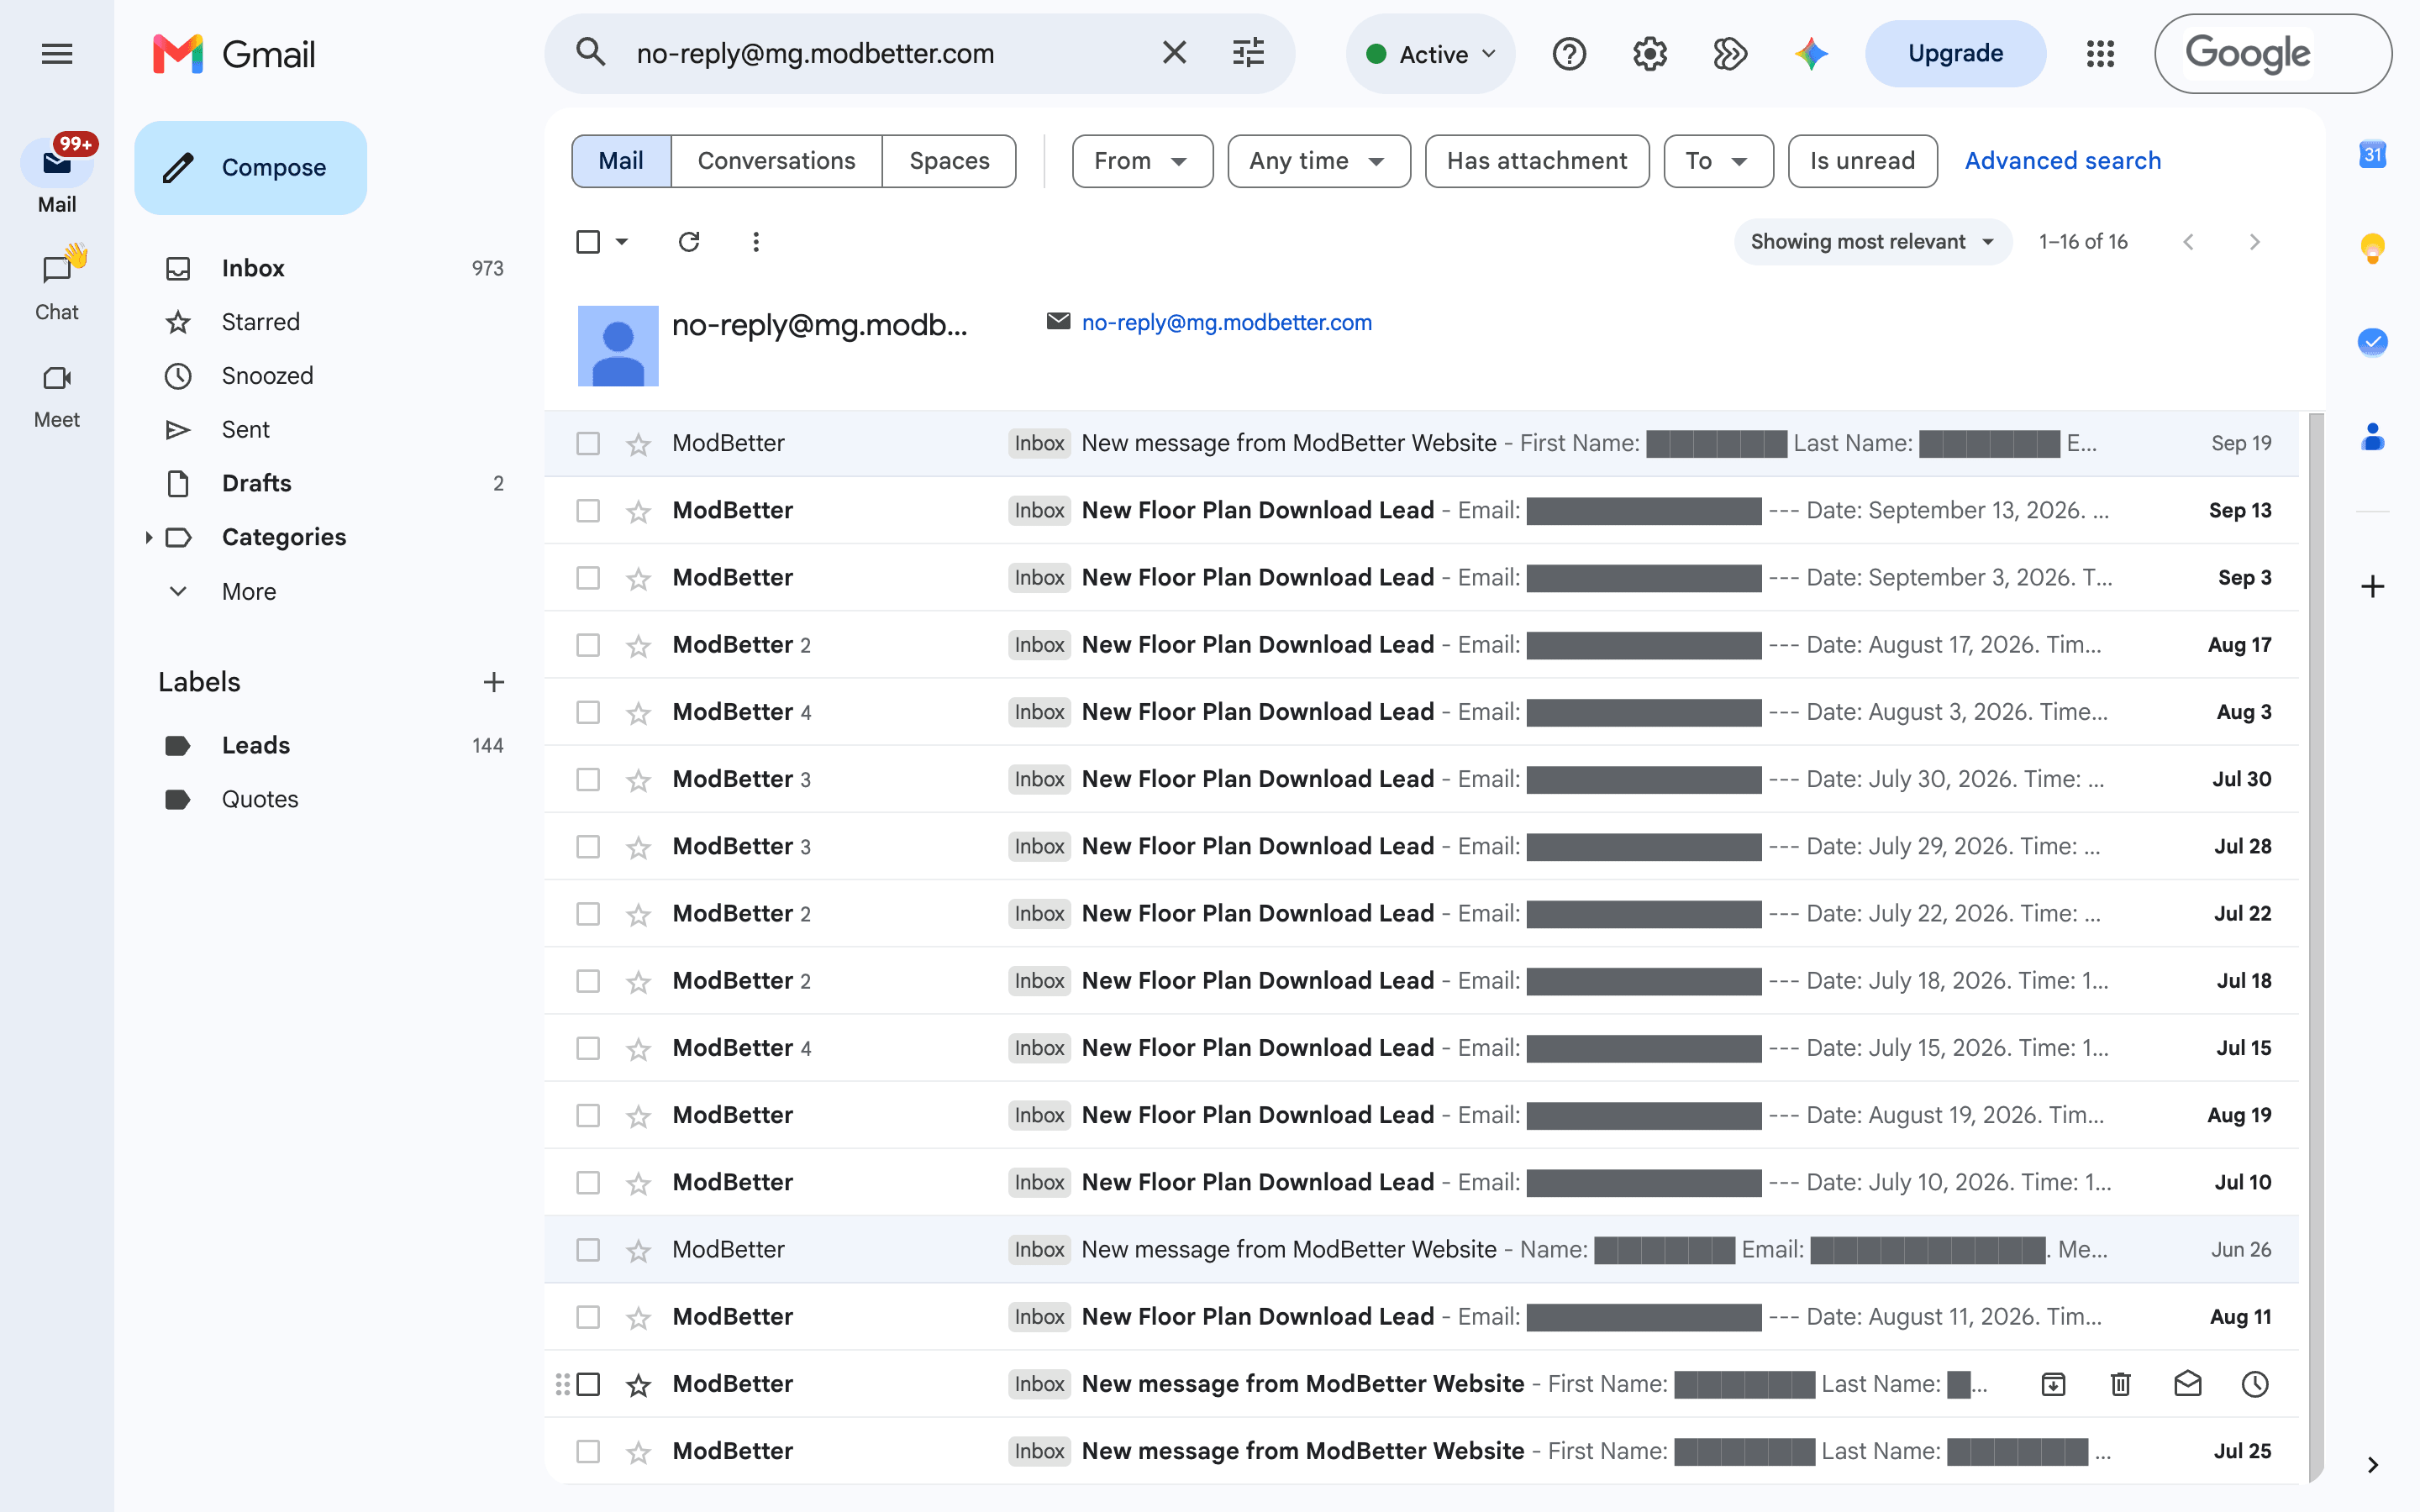Screen dimensions: 2420x1512
Task: Refresh the message list
Action: click(689, 242)
